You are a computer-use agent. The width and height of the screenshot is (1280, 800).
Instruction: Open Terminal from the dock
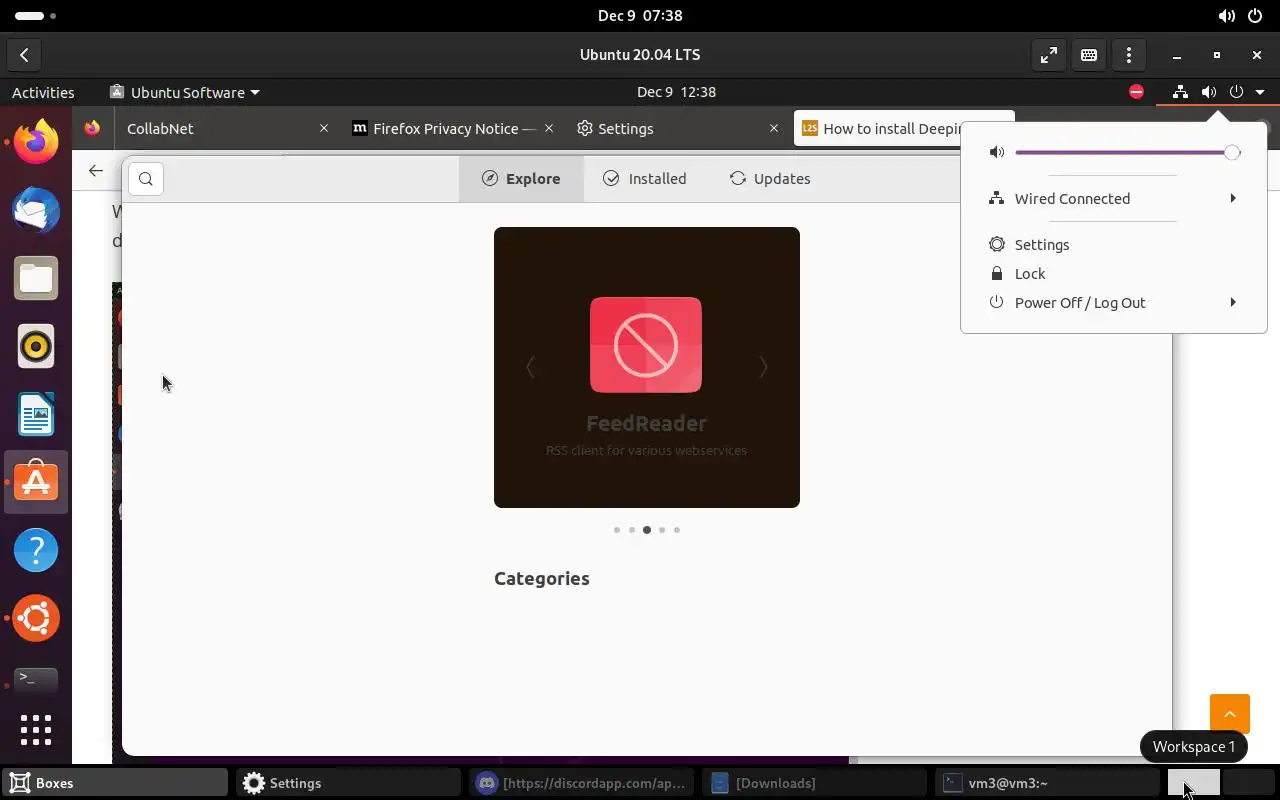click(x=36, y=679)
